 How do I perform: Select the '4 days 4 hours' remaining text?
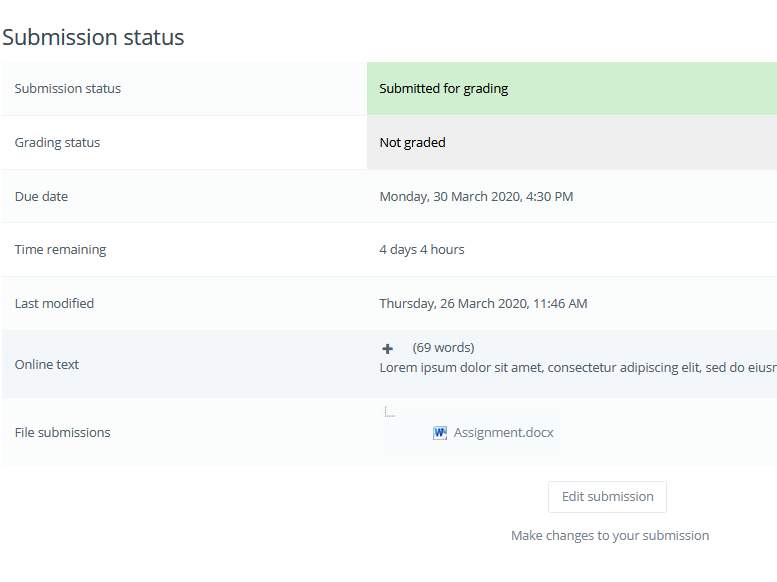pyautogui.click(x=422, y=250)
